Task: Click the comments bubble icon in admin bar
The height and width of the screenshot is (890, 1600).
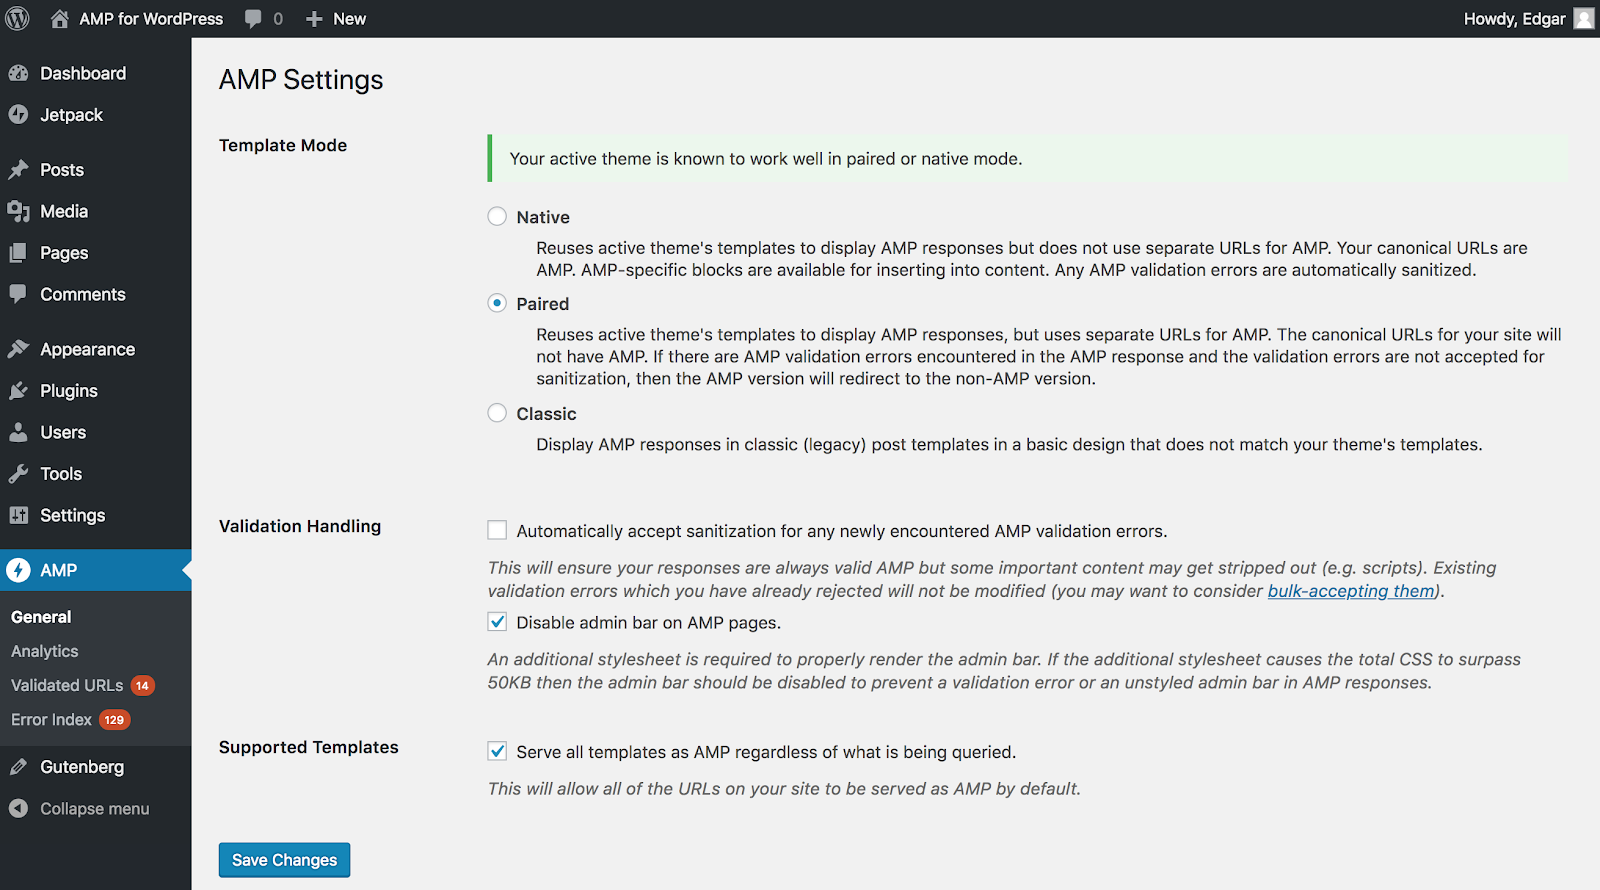Action: 253,19
